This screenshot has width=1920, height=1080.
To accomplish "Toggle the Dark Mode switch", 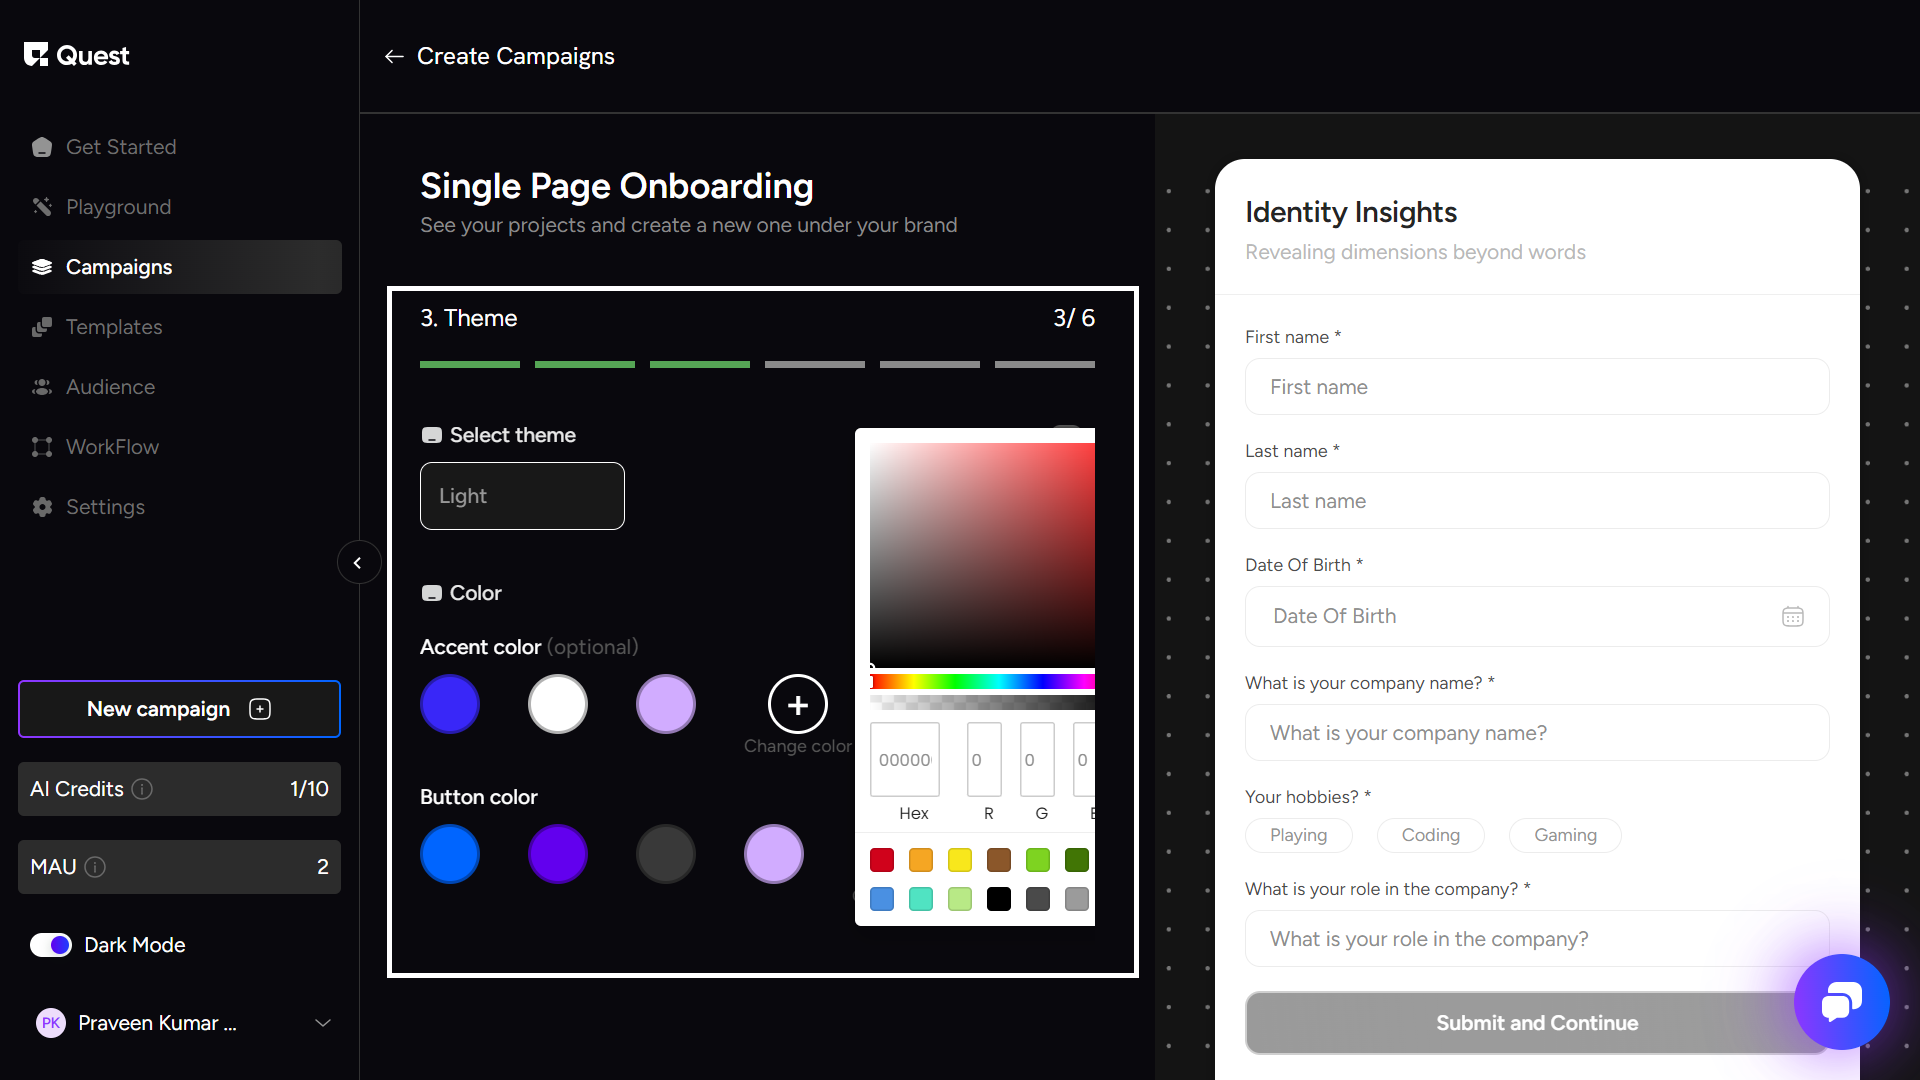I will tap(51, 945).
